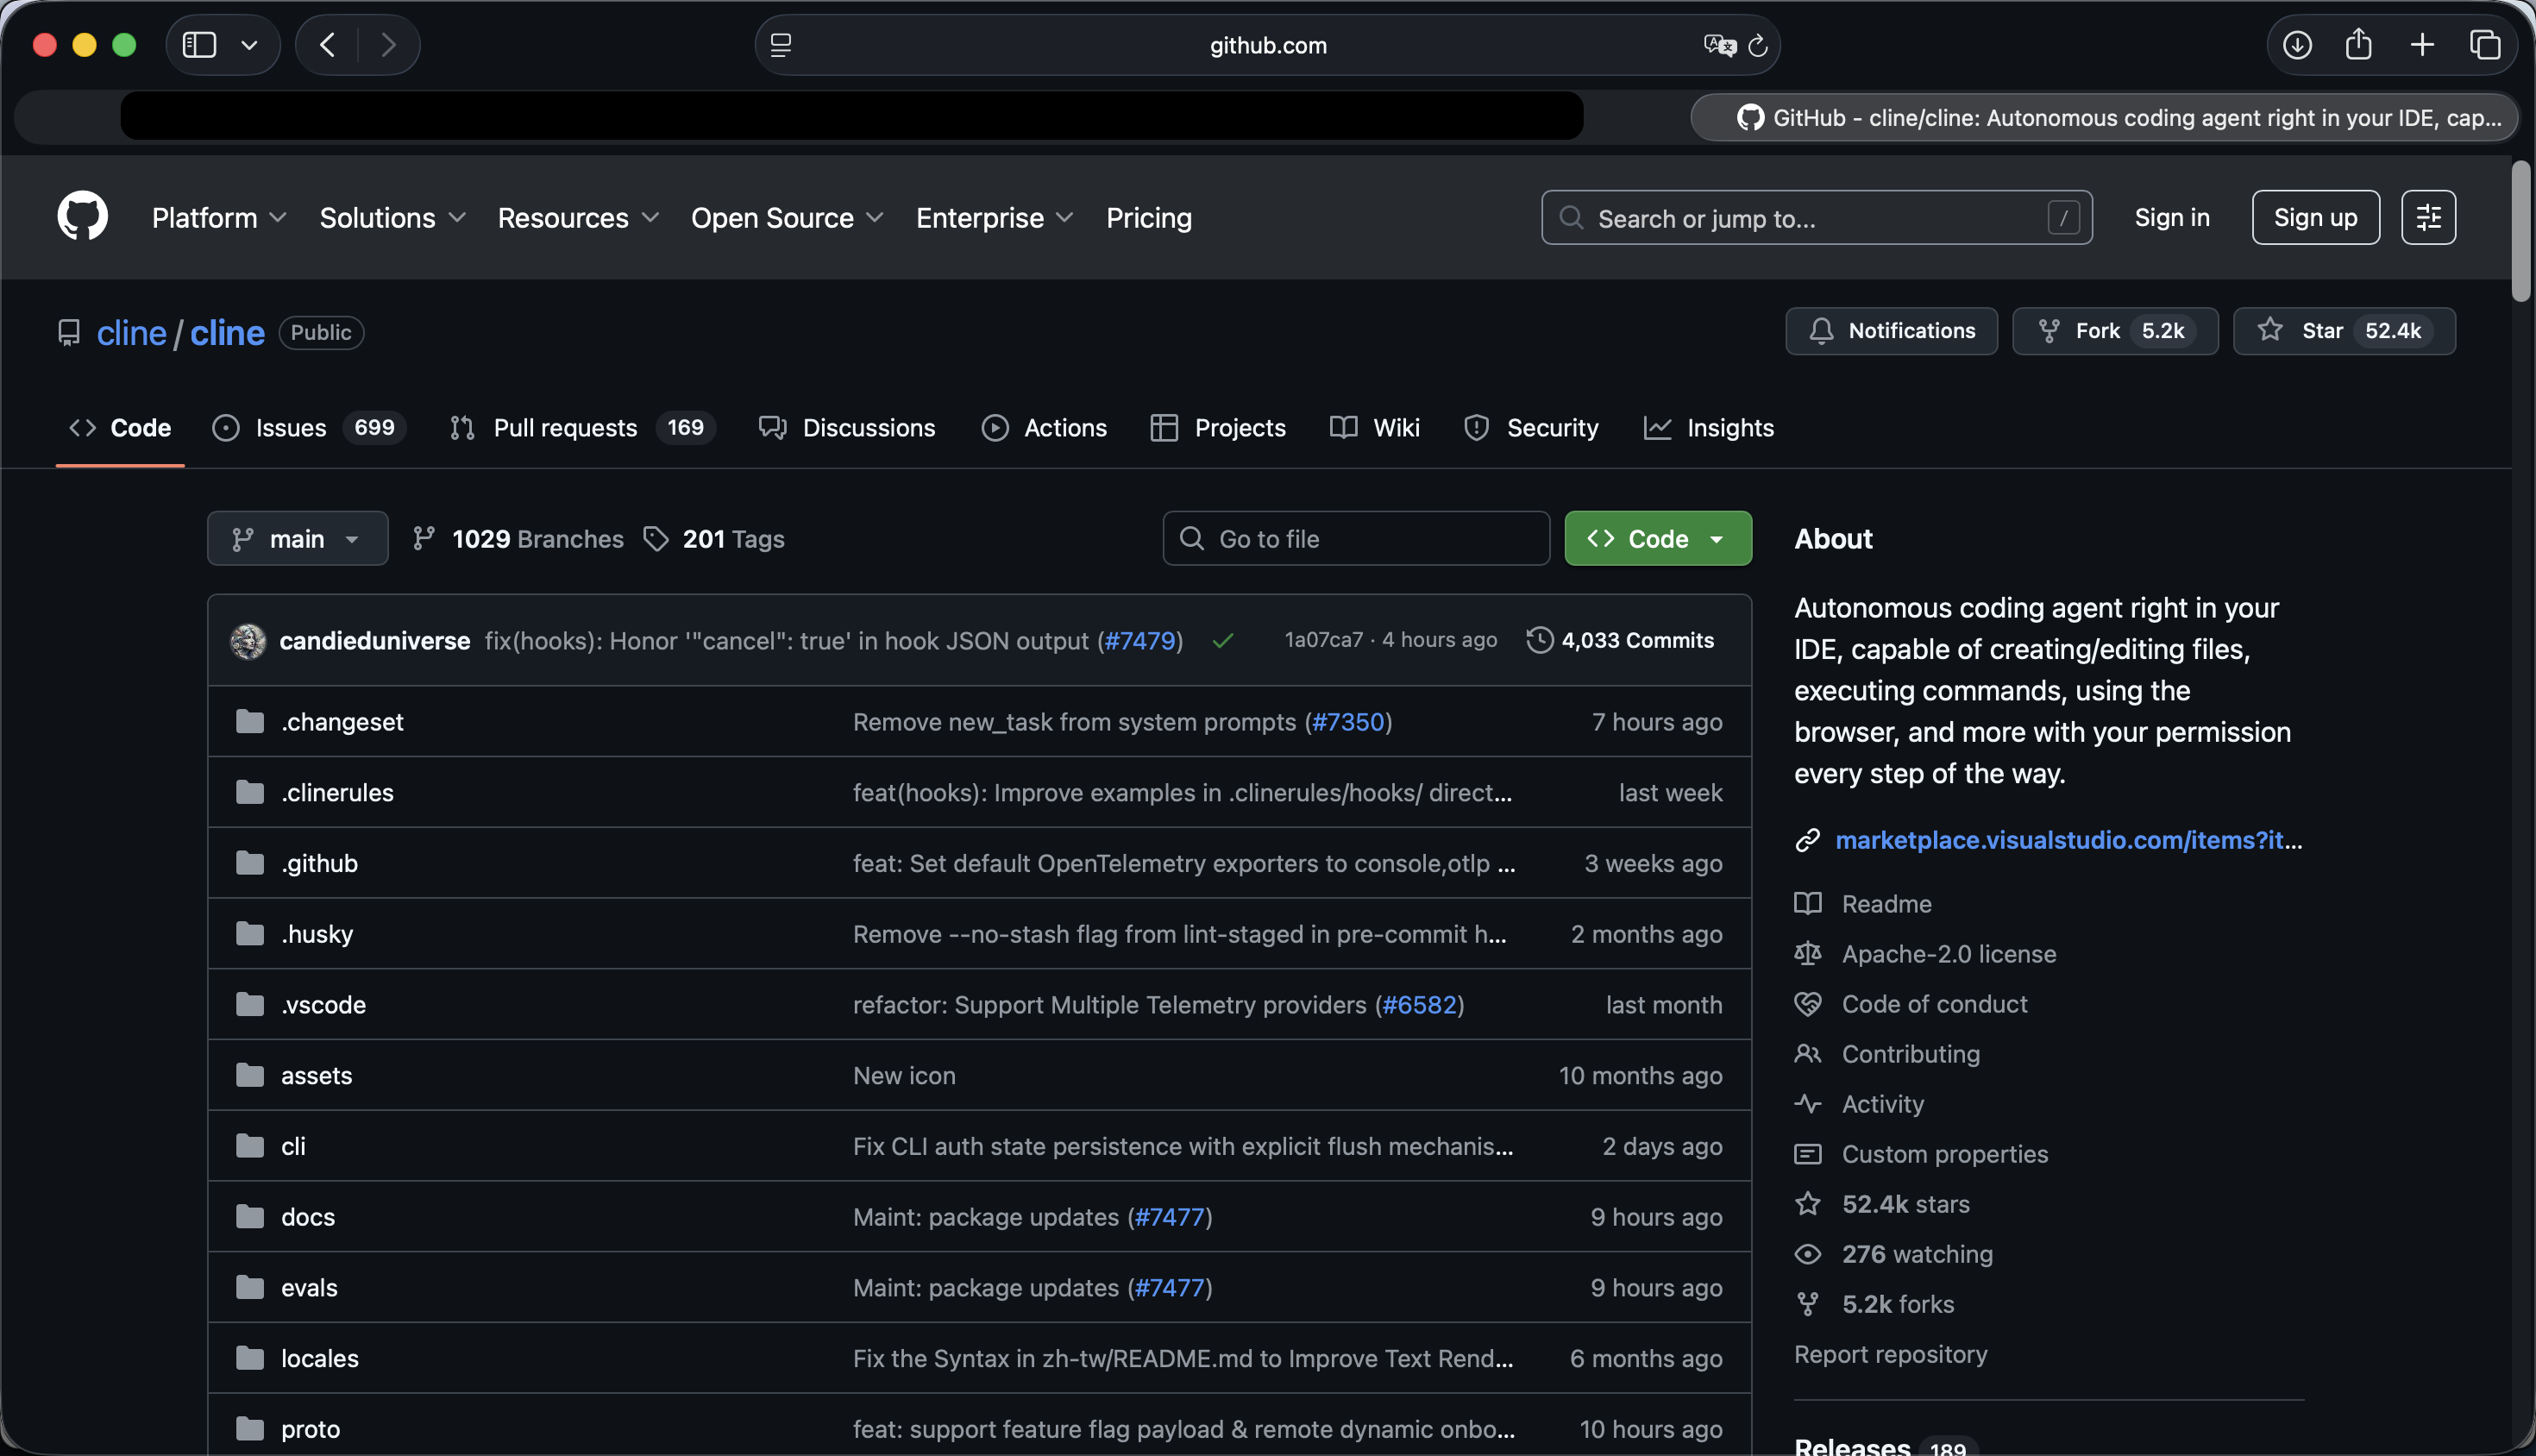Viewport: 2536px width, 1456px height.
Task: Click the Safari share icon
Action: [x=2358, y=45]
